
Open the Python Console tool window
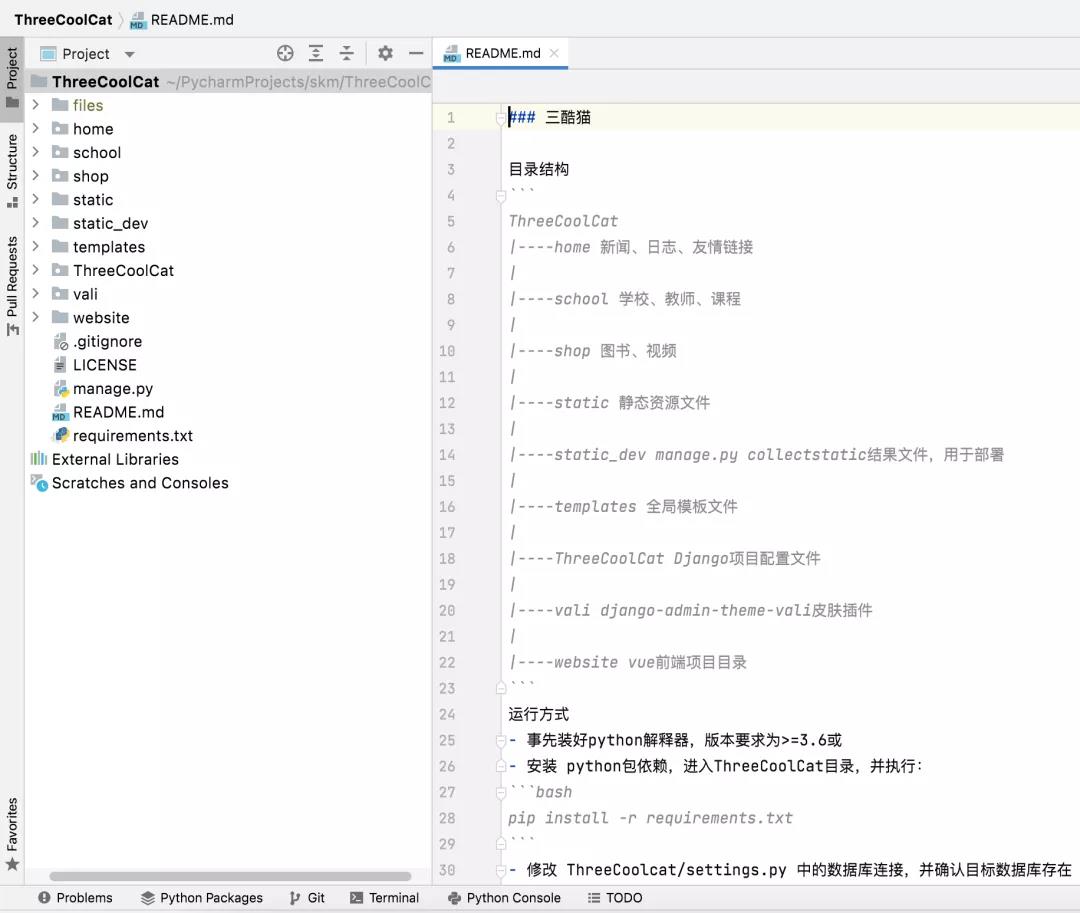point(504,898)
